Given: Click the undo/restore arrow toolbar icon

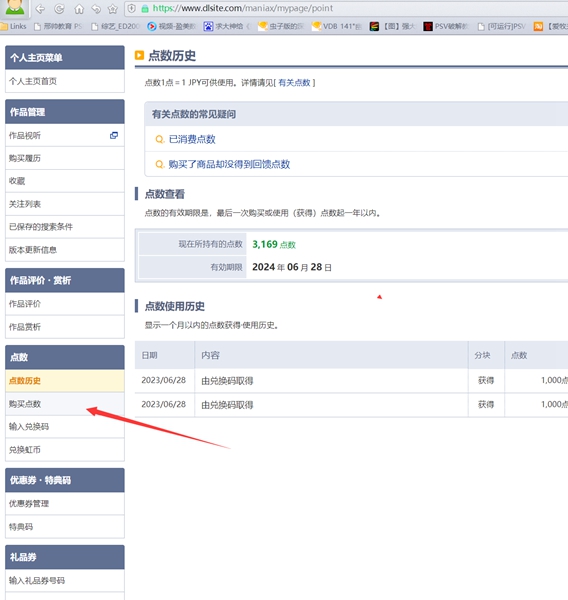Looking at the screenshot, I should [x=96, y=9].
